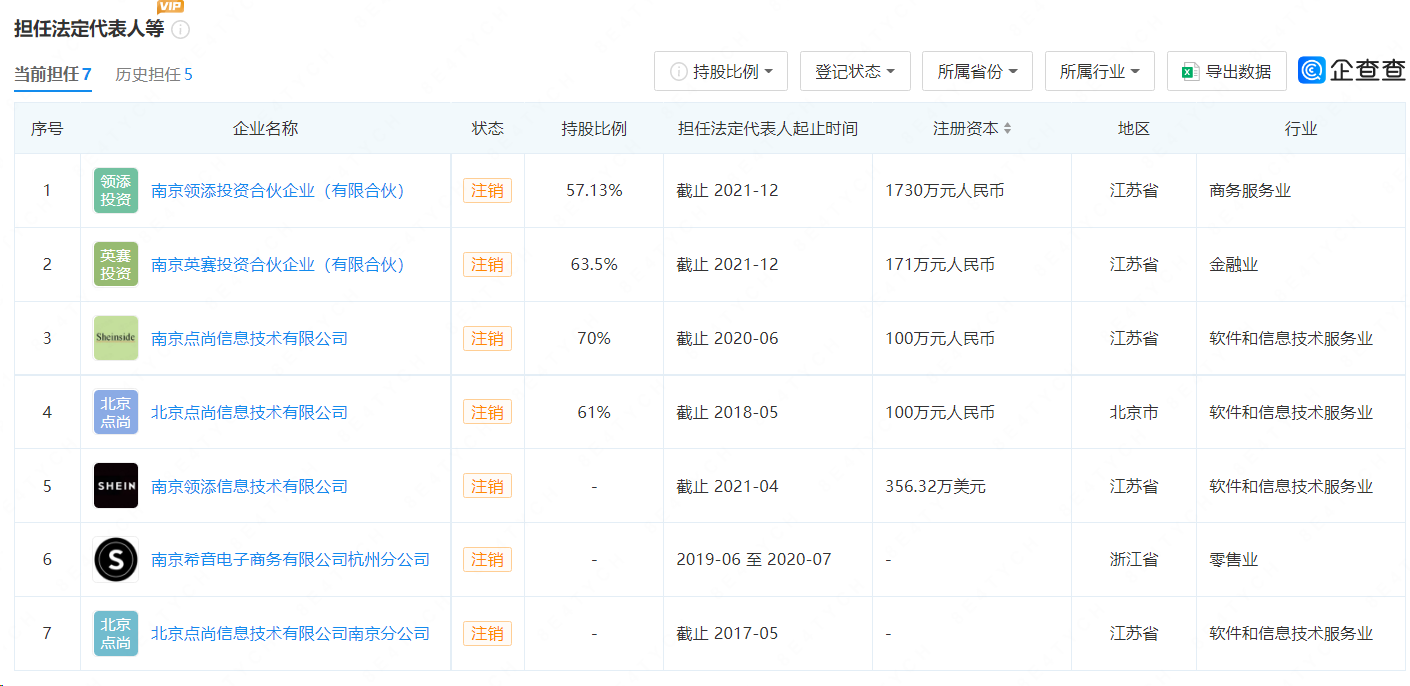Click the Sheinside logo thumbnail

(116, 338)
